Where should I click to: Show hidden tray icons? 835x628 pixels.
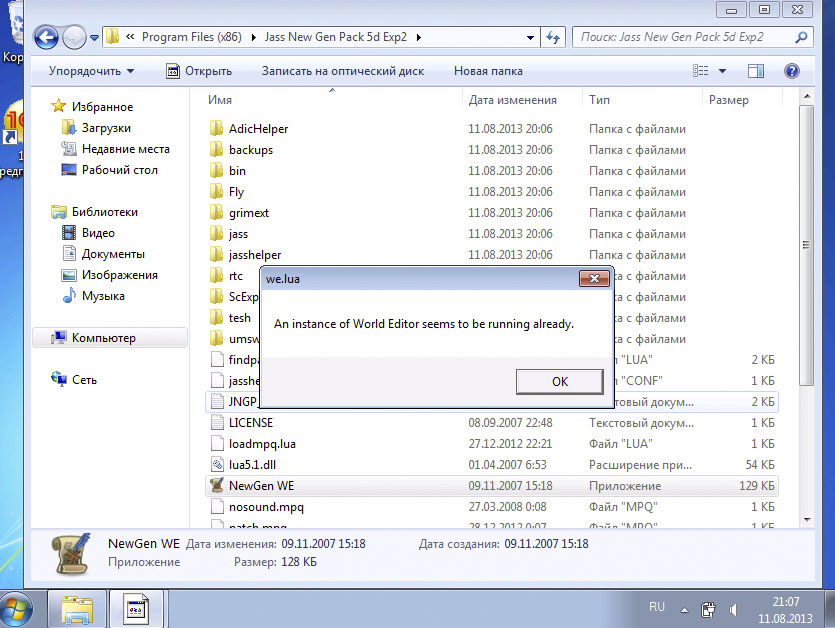click(x=684, y=610)
